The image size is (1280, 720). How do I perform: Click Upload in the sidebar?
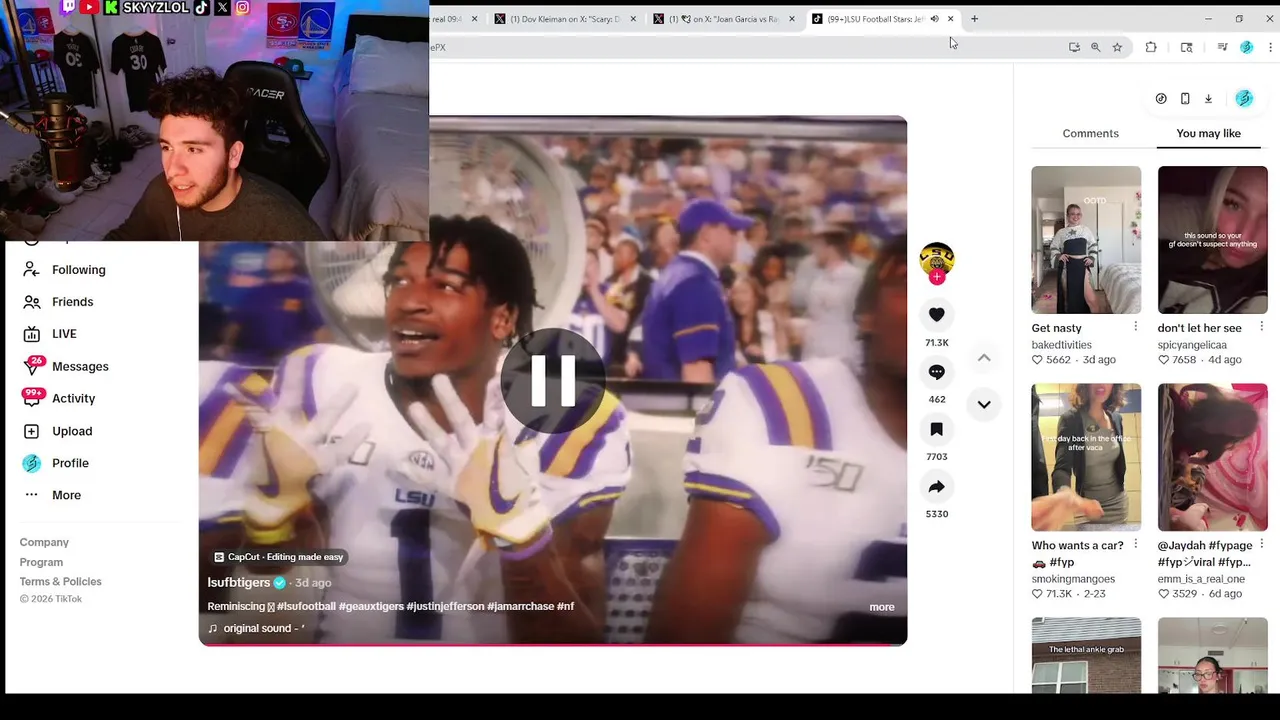pyautogui.click(x=72, y=431)
